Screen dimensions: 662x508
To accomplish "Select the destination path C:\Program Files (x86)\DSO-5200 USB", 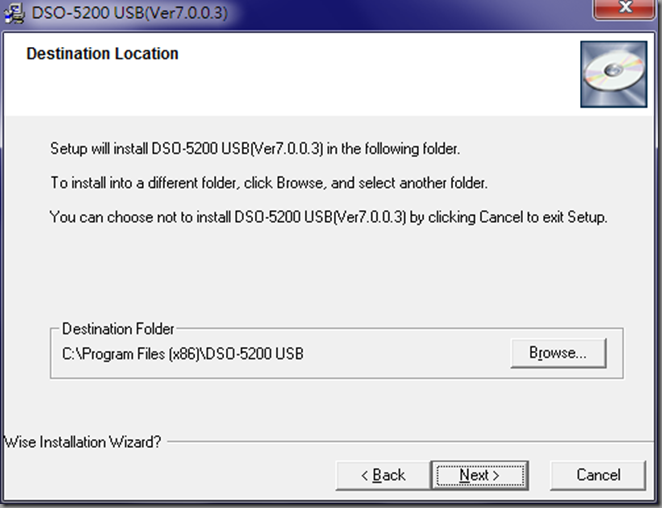I will pyautogui.click(x=183, y=354).
